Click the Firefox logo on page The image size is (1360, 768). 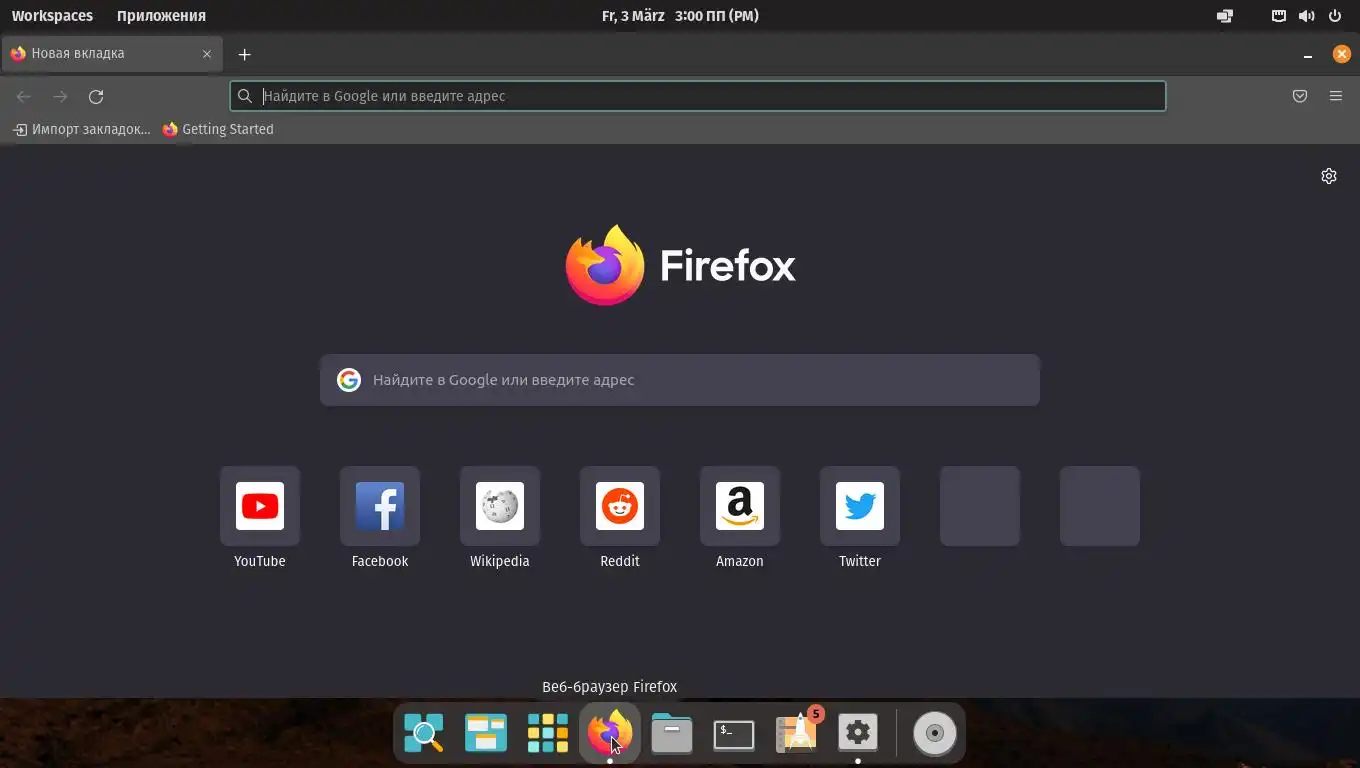click(606, 265)
